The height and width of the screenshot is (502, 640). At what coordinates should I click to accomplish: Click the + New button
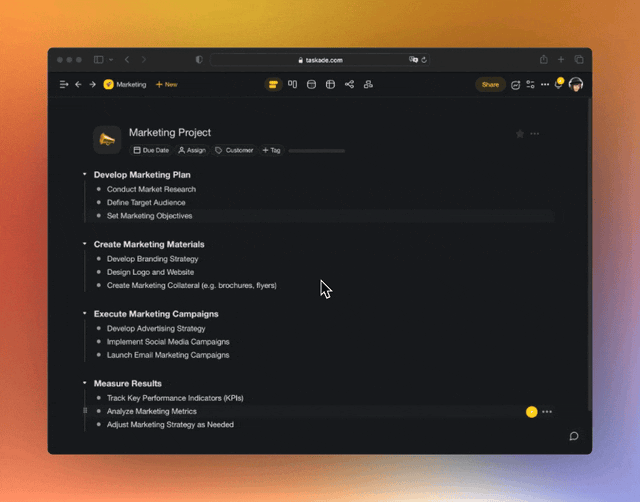(x=167, y=84)
